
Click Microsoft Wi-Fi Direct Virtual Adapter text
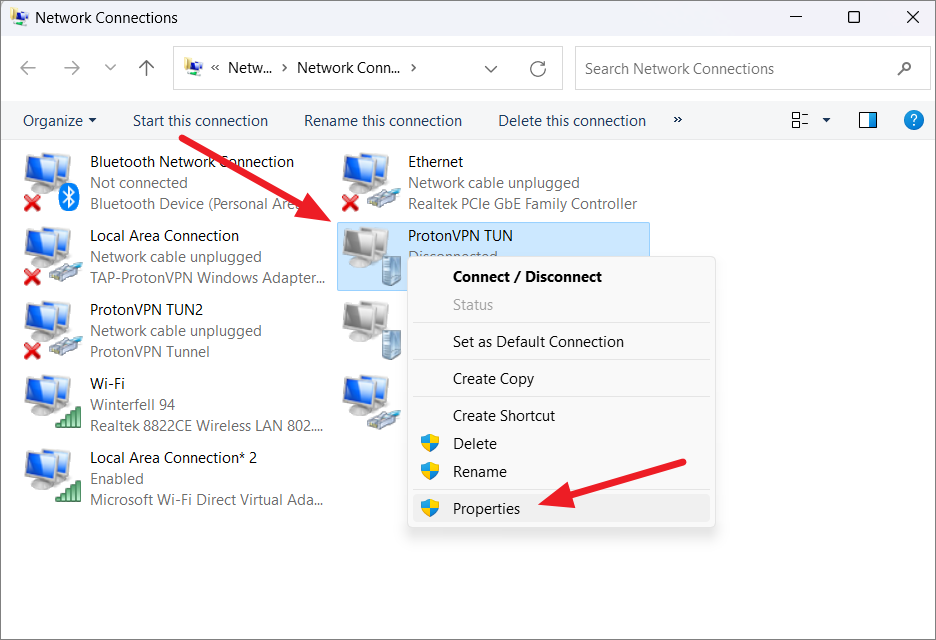pos(207,500)
